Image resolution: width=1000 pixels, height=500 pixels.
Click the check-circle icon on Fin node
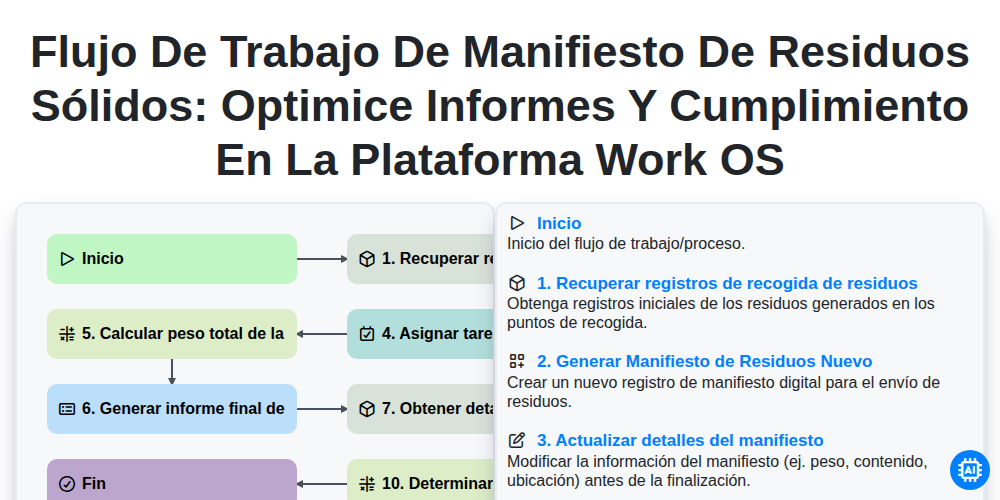coord(67,484)
